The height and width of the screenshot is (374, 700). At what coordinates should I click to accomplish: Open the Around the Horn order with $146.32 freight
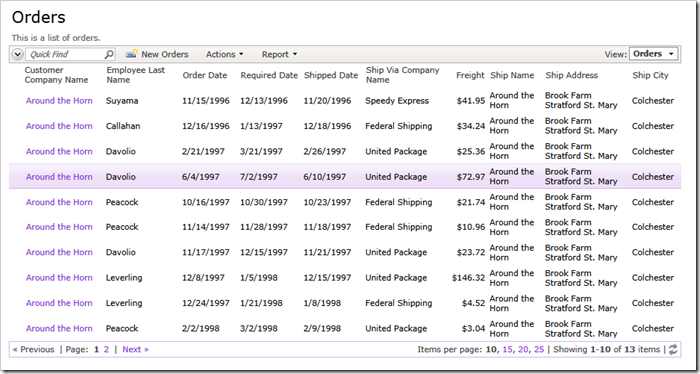coord(59,278)
